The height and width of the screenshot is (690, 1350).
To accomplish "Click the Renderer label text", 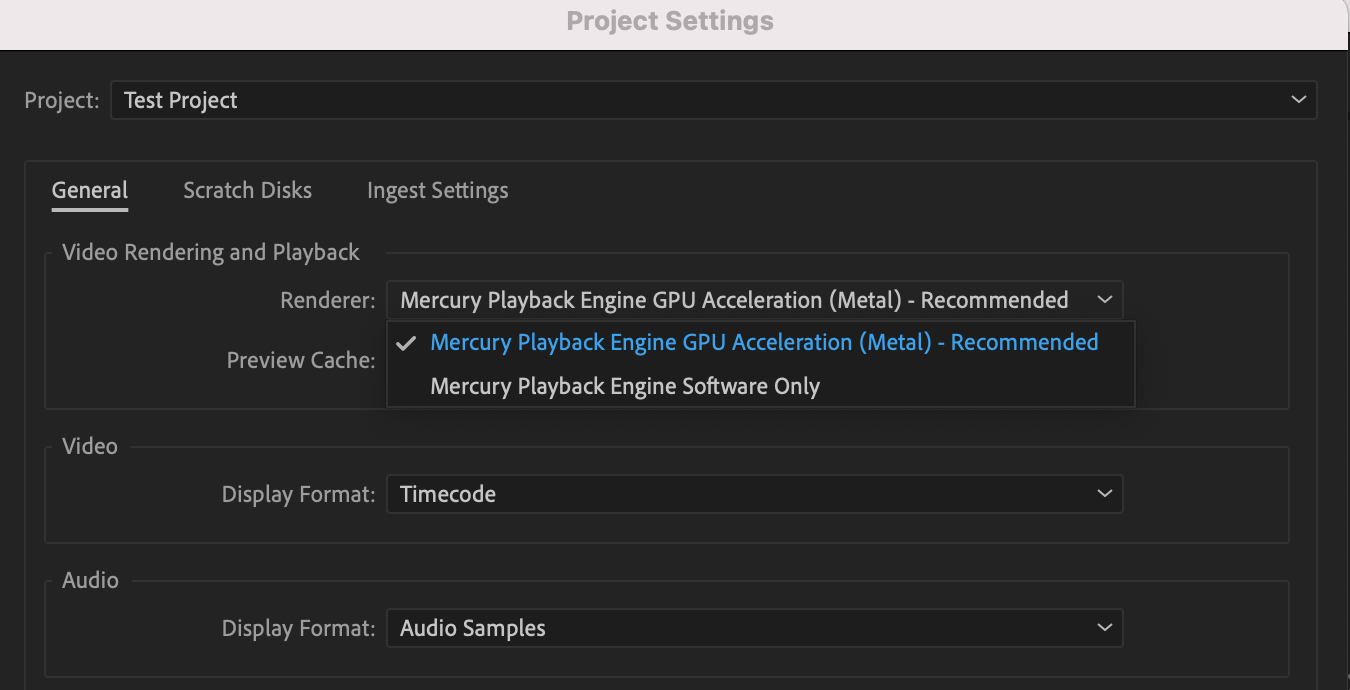I will click(x=328, y=300).
